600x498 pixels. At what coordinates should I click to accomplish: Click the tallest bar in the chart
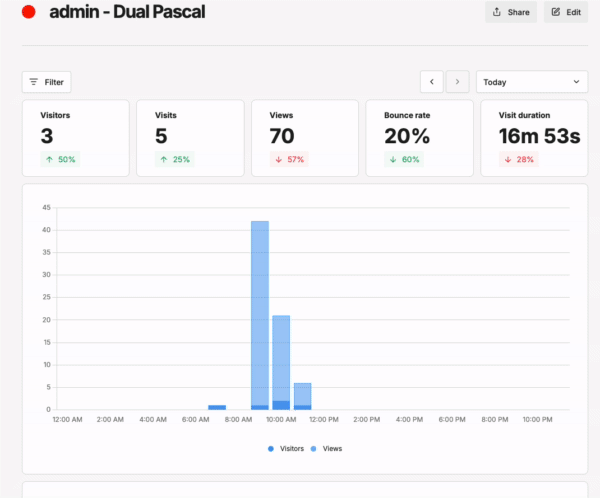260,315
